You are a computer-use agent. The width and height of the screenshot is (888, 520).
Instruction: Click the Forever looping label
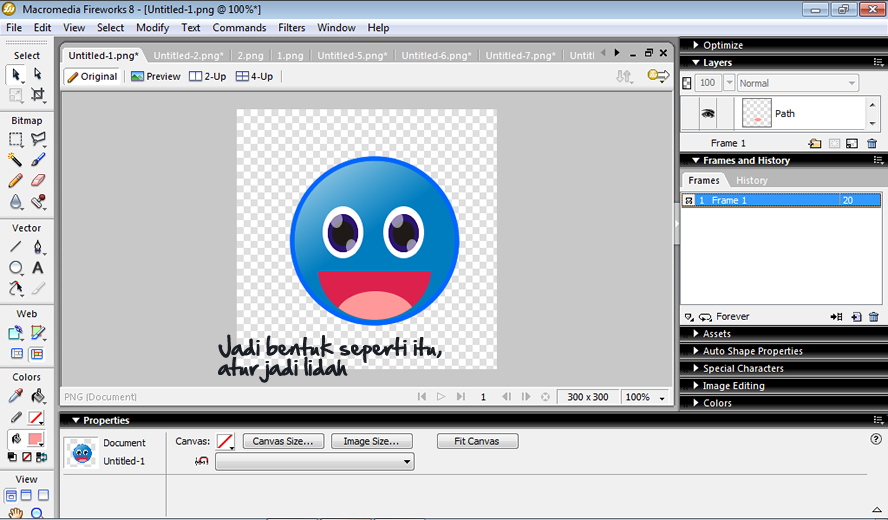click(x=732, y=317)
